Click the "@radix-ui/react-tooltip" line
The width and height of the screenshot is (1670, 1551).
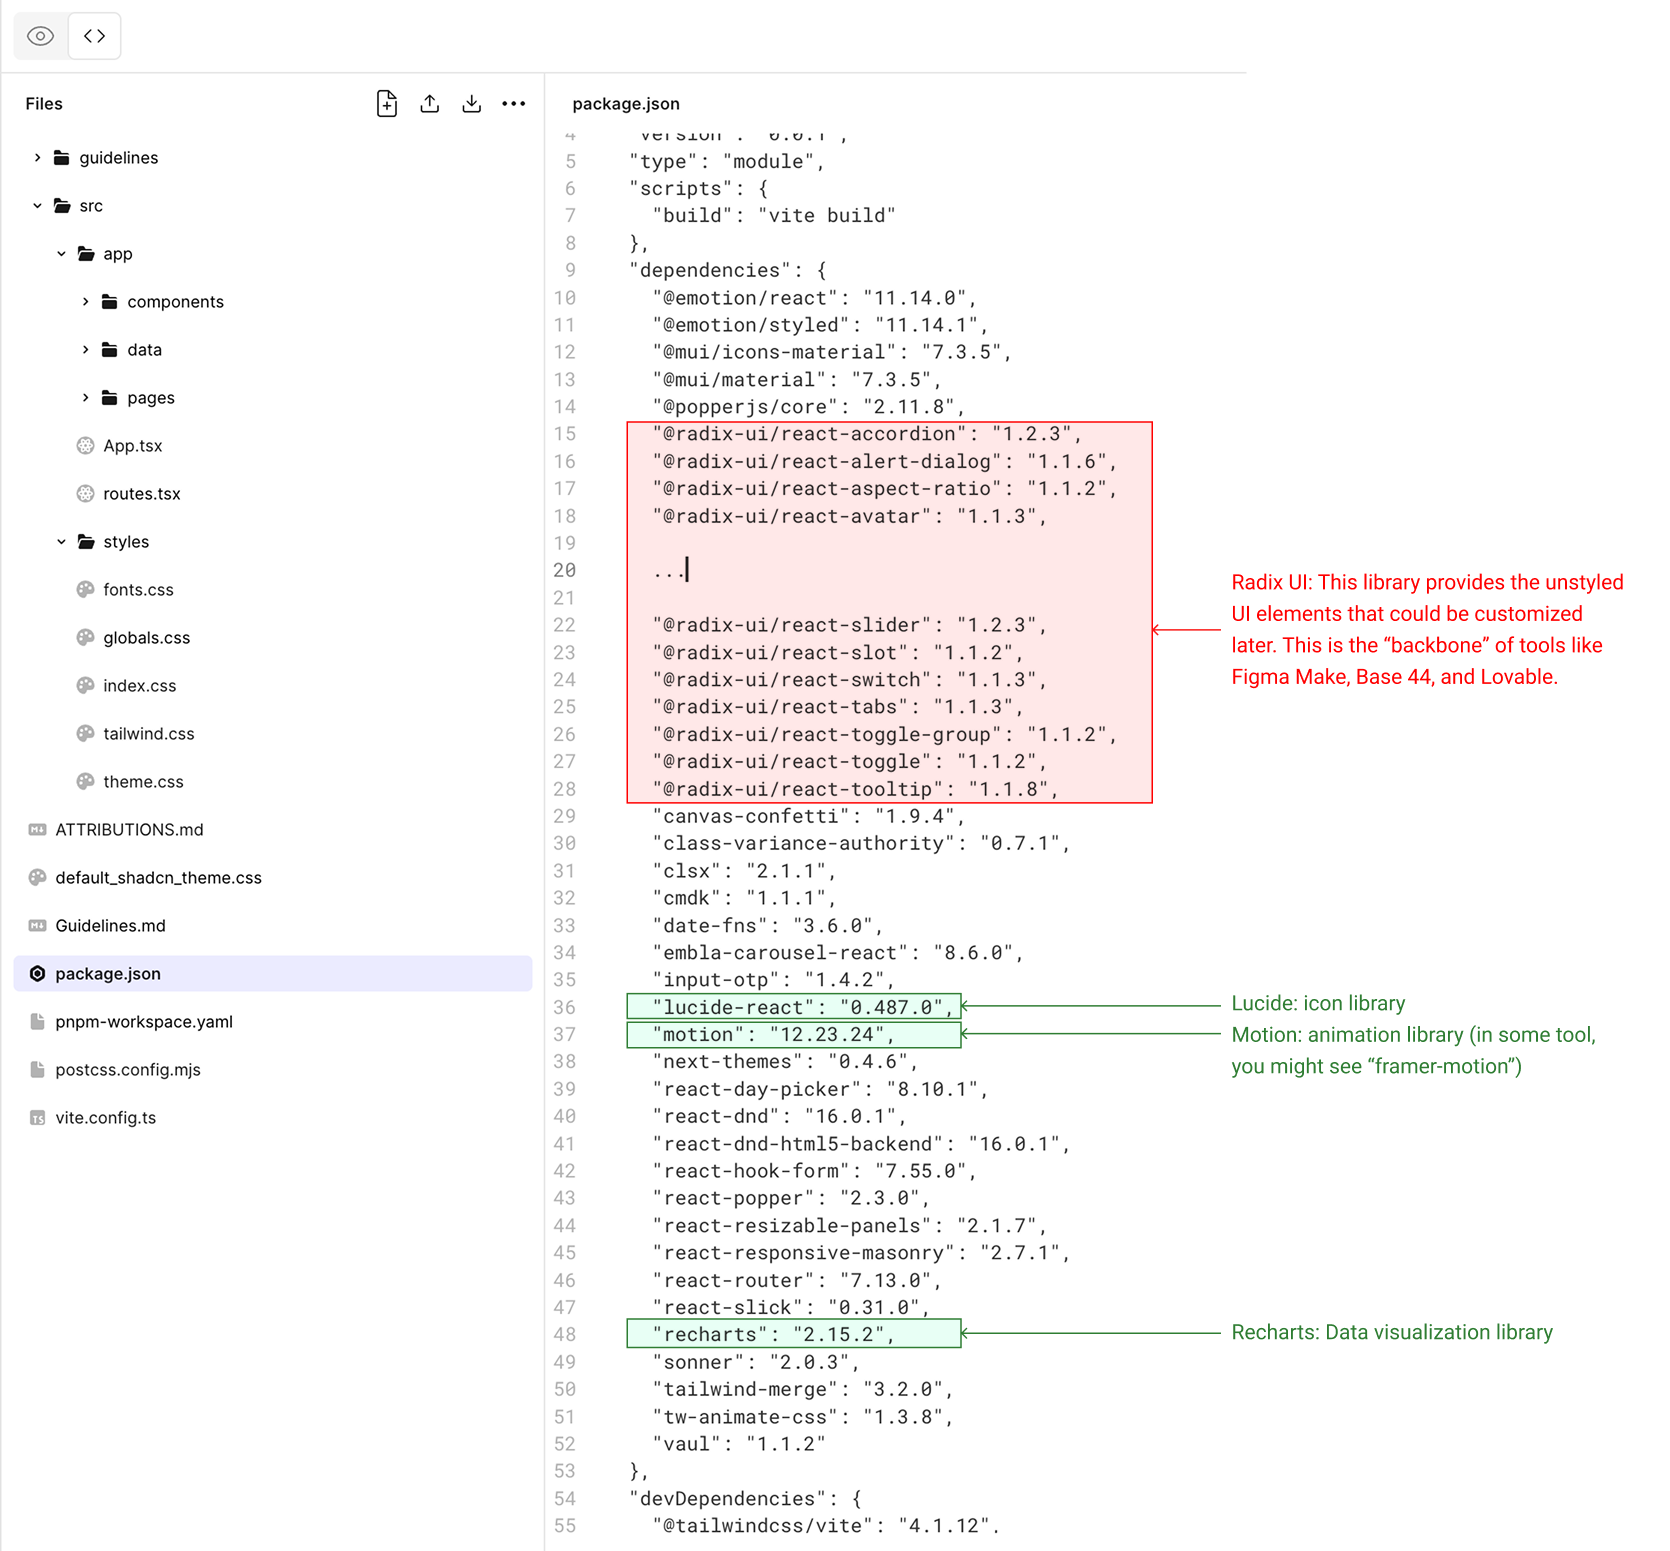(x=856, y=789)
